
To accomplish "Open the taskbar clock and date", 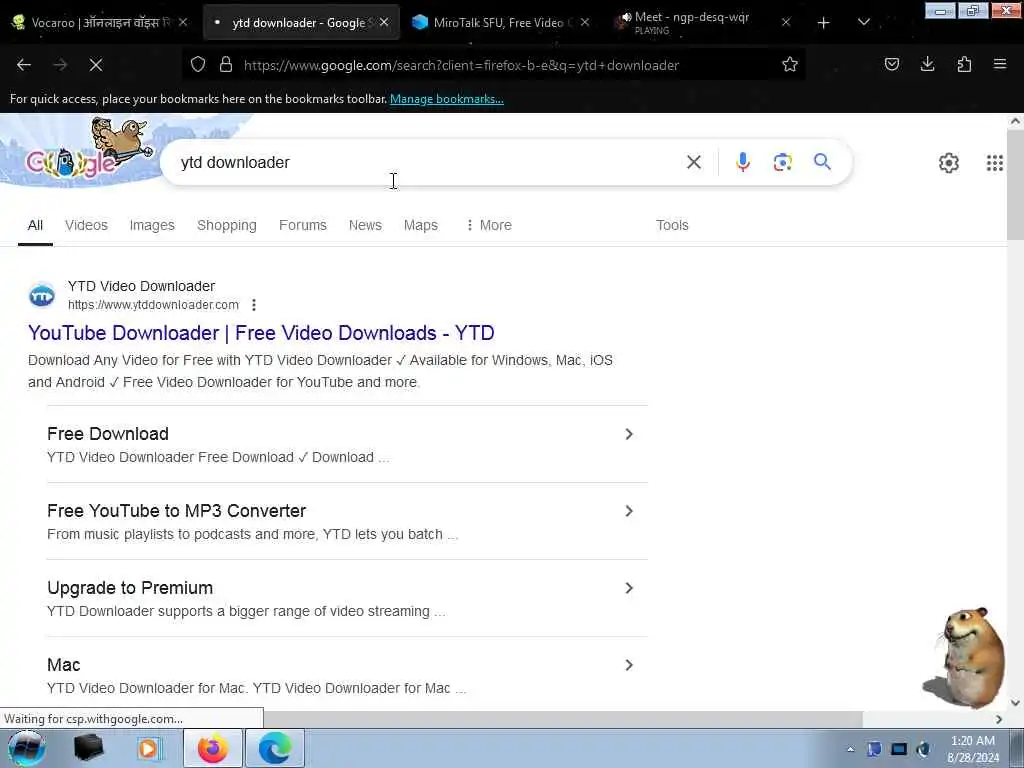I will click(973, 749).
